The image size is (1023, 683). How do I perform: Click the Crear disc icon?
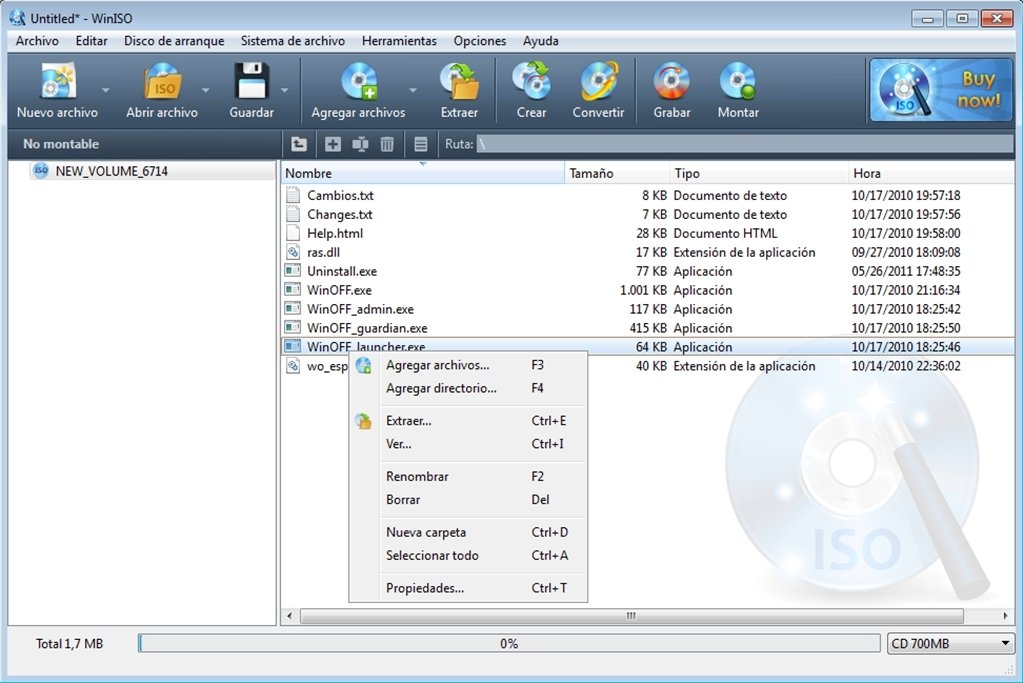click(x=531, y=81)
